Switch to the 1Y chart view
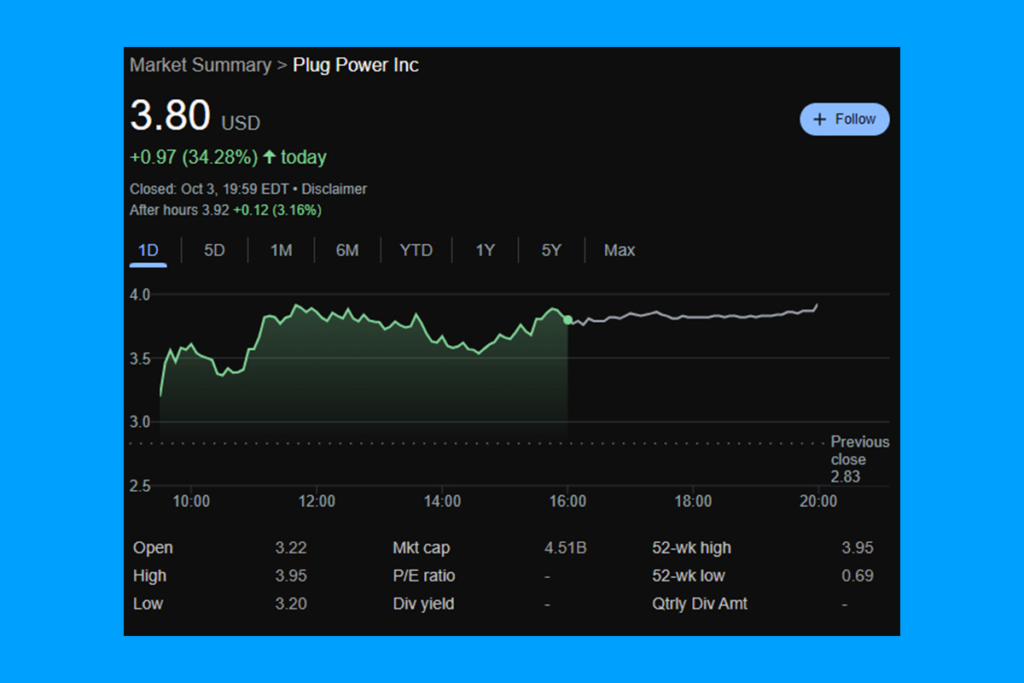This screenshot has width=1024, height=683. (485, 250)
